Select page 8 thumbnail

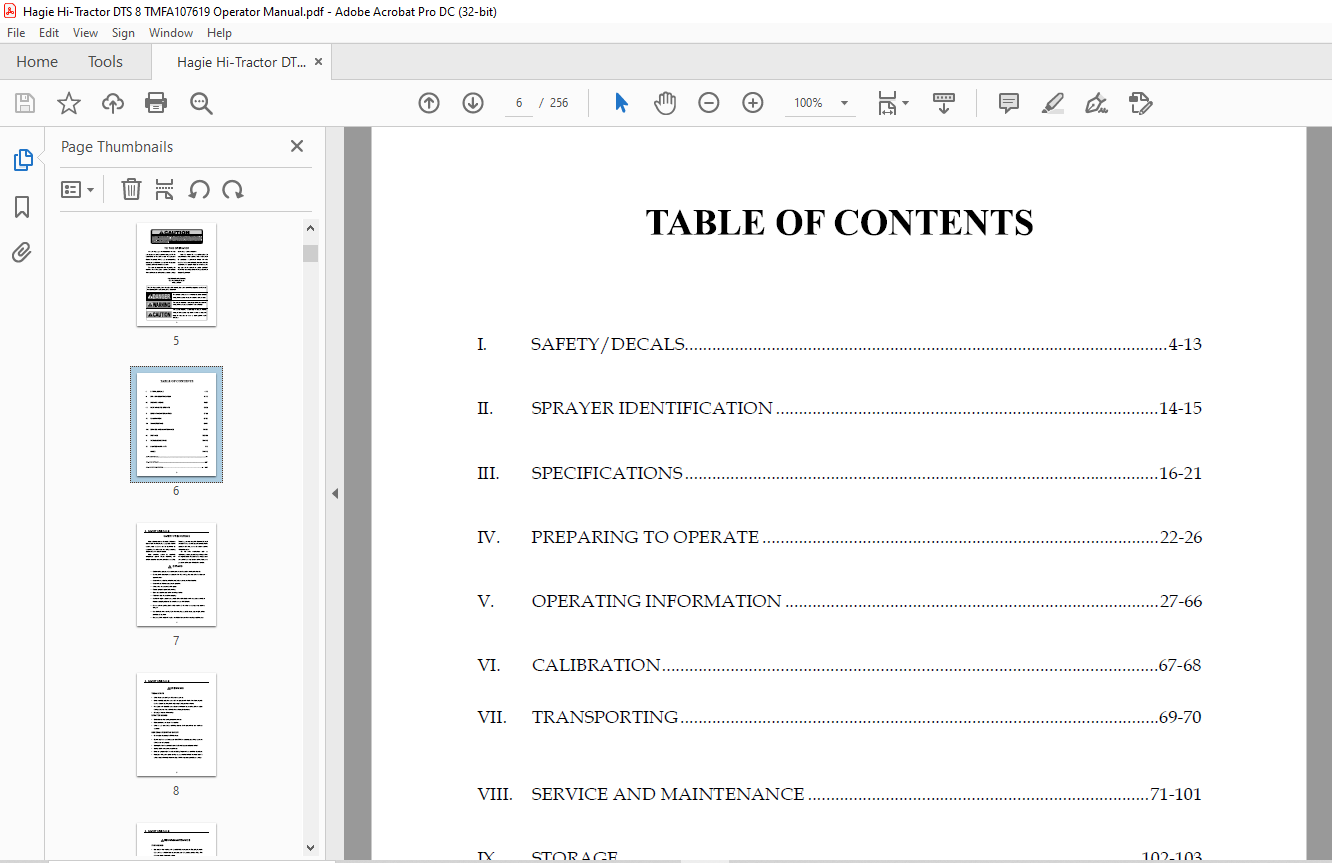pos(176,724)
